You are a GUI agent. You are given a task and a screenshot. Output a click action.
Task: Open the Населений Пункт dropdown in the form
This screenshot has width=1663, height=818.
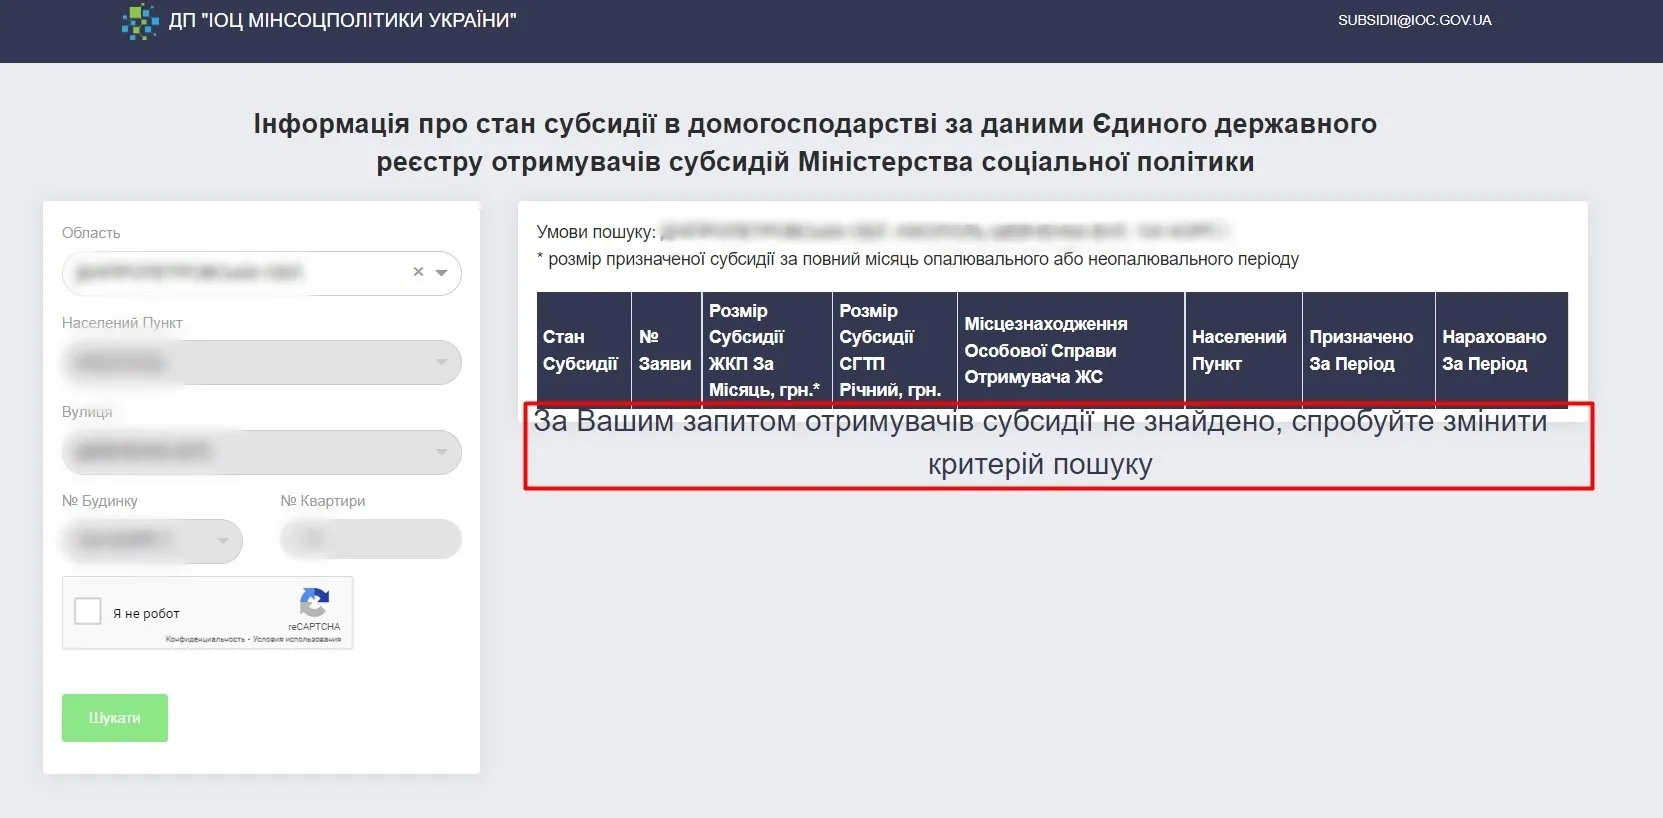pyautogui.click(x=261, y=362)
